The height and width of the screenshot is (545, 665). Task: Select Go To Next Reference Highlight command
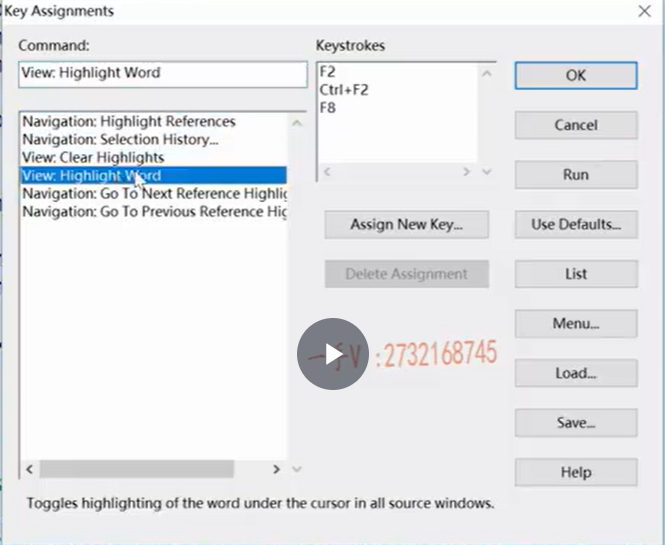[x=154, y=194]
